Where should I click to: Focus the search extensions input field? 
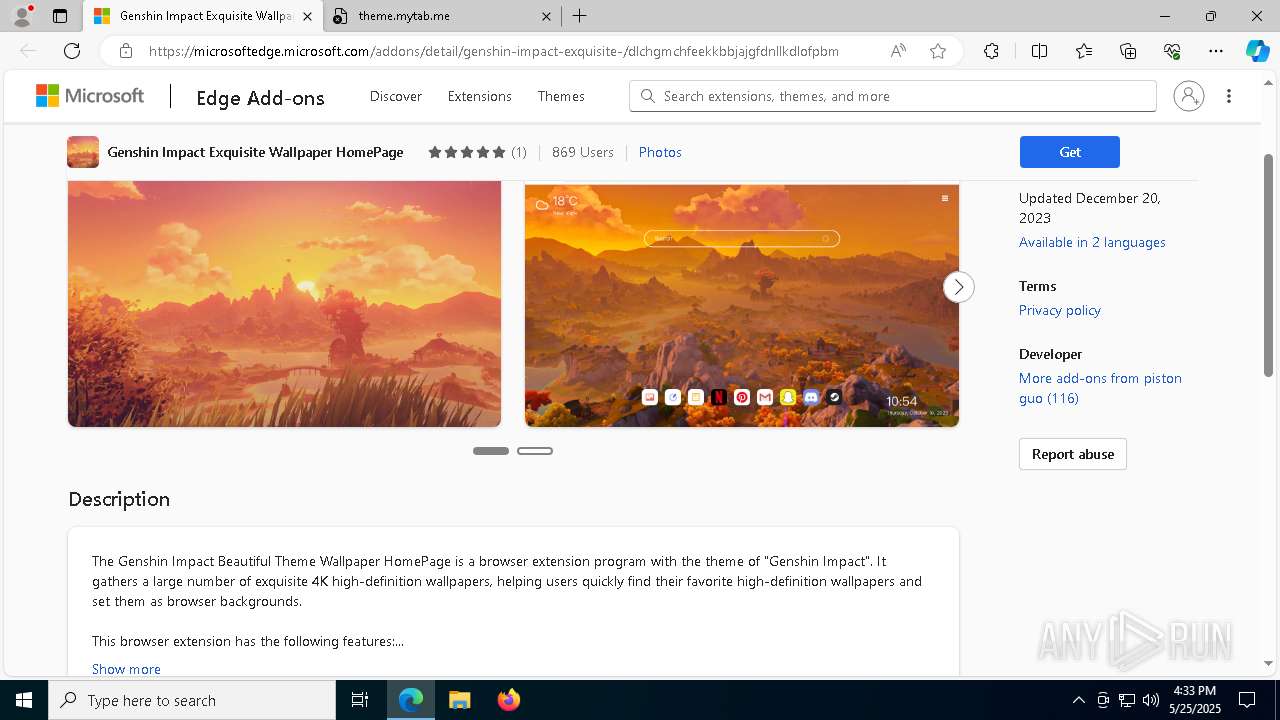tap(893, 96)
